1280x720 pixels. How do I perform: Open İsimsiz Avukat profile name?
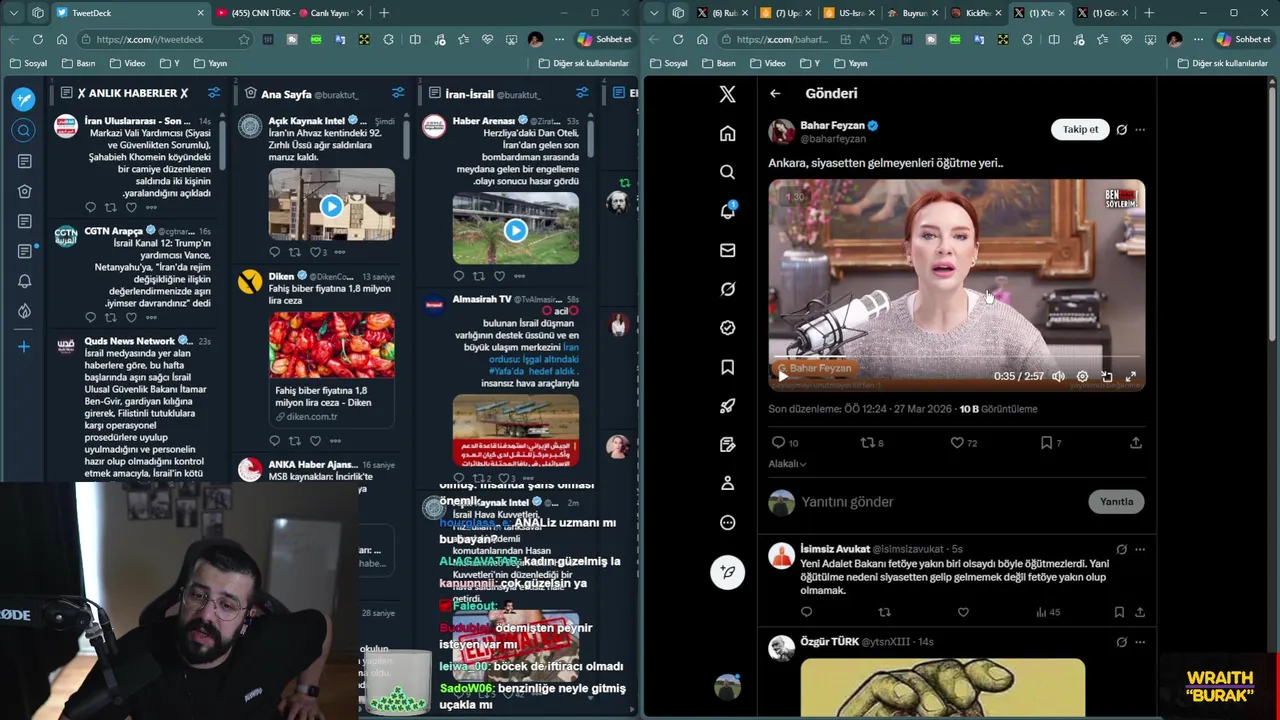click(x=835, y=549)
